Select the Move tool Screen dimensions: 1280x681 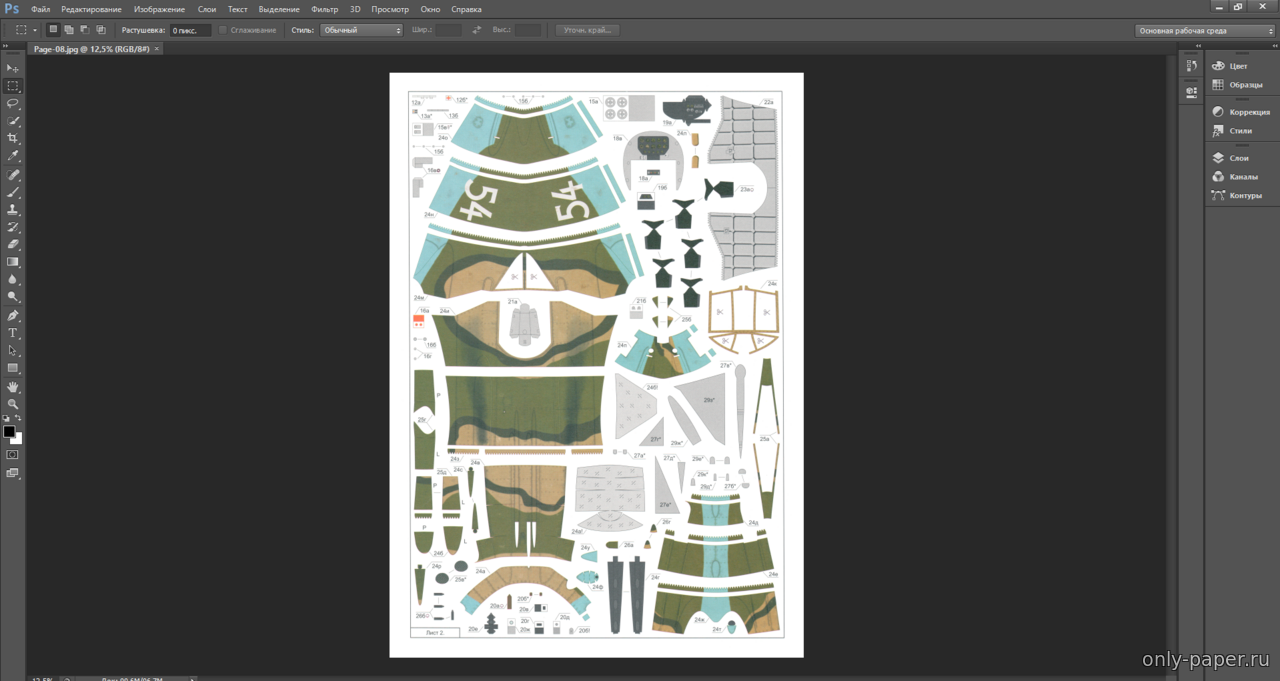[x=13, y=68]
